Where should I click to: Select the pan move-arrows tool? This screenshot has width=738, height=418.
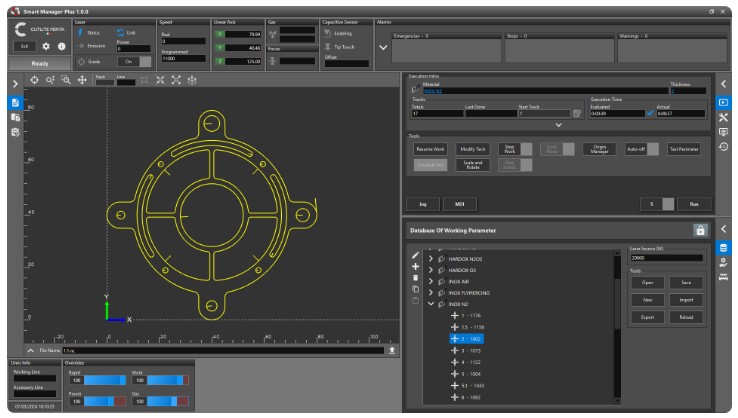click(82, 80)
